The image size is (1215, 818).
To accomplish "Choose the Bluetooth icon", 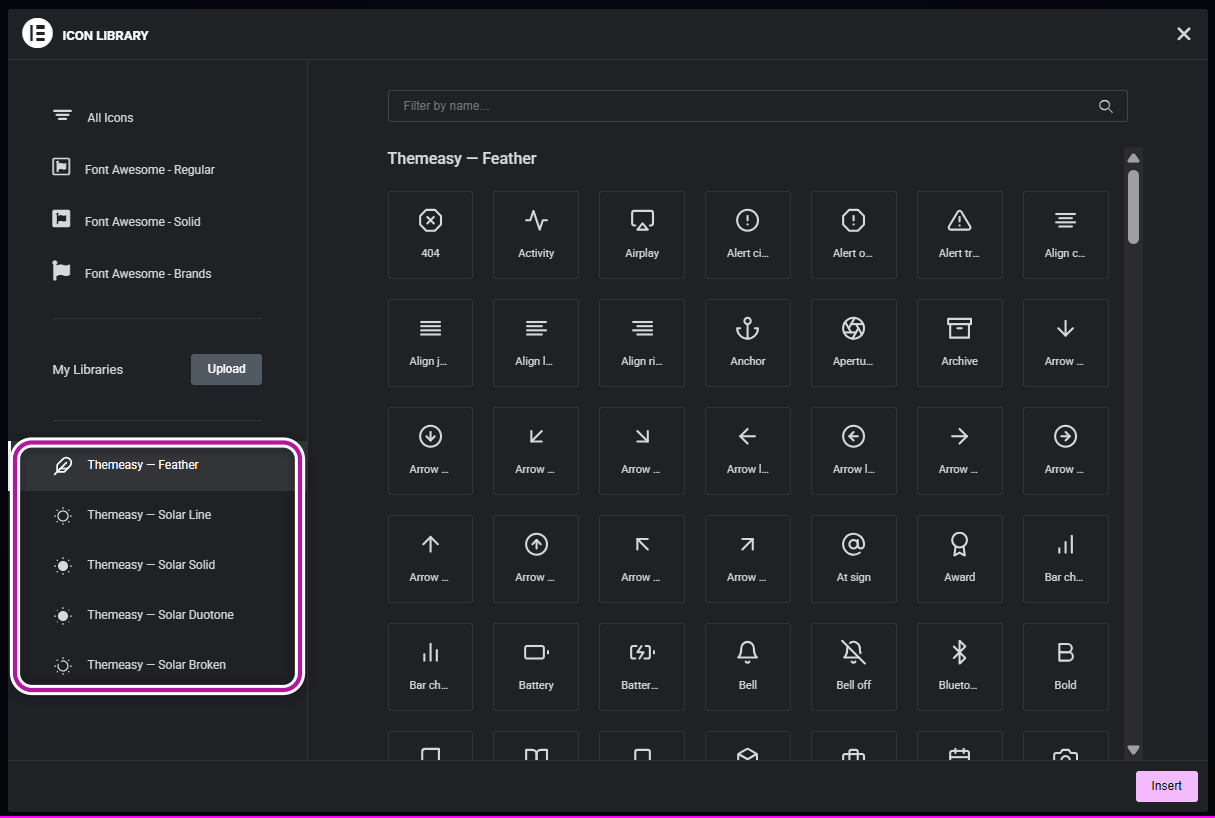I will (x=960, y=667).
